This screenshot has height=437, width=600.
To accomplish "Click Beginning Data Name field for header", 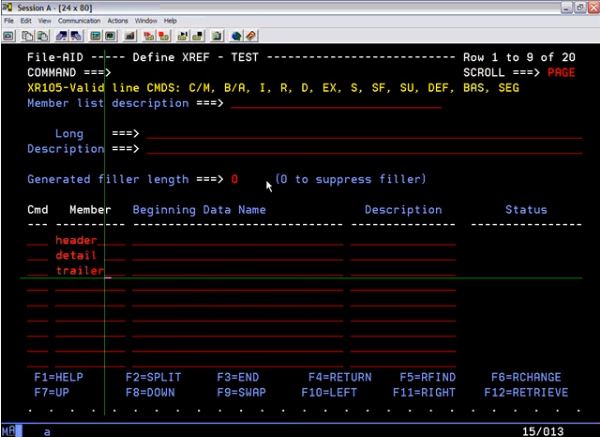I will [238, 240].
